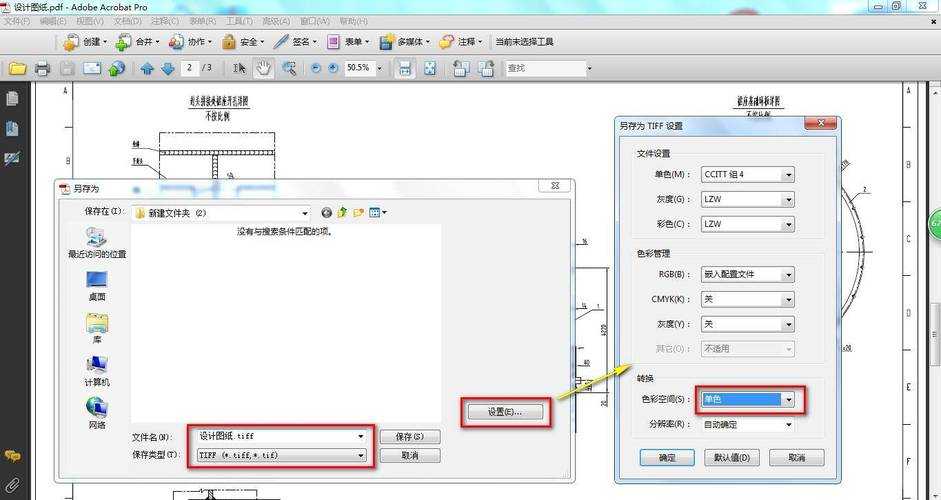
Task: Open the Pages panel in left sidebar
Action: pyautogui.click(x=12, y=98)
